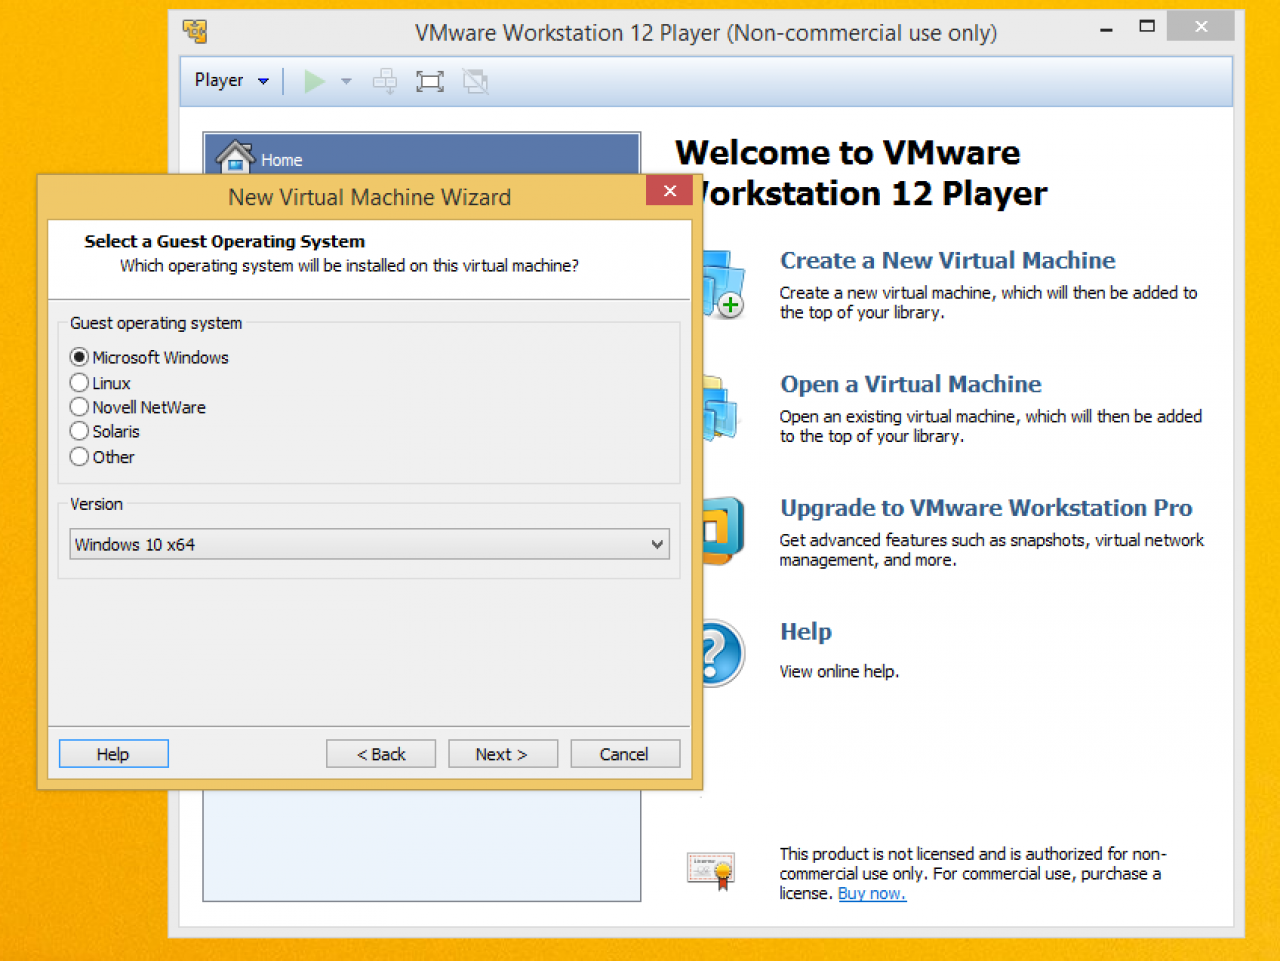Viewport: 1280px width, 961px height.
Task: Click the Back button in the wizard
Action: (x=381, y=754)
